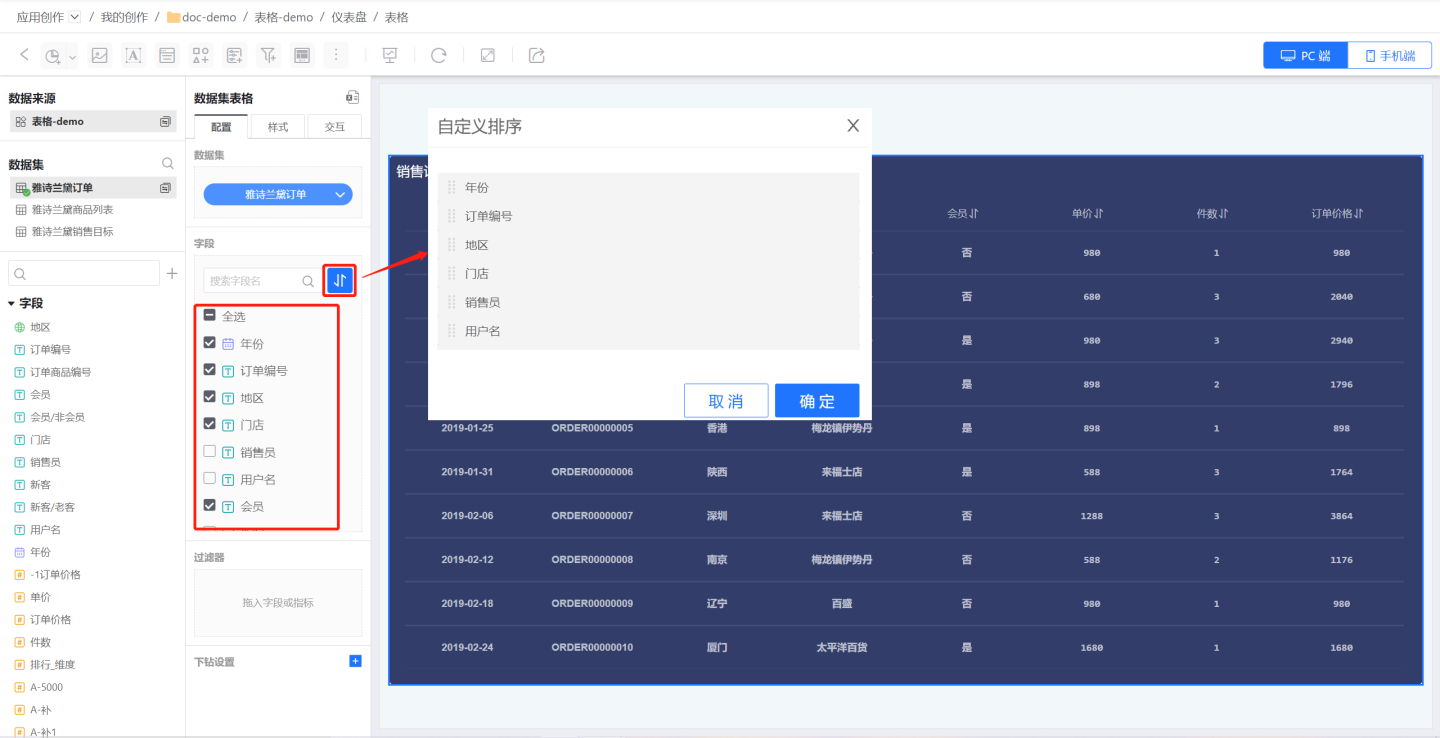Collapse the 字段 tree section
1440x738 pixels.
pyautogui.click(x=12, y=303)
